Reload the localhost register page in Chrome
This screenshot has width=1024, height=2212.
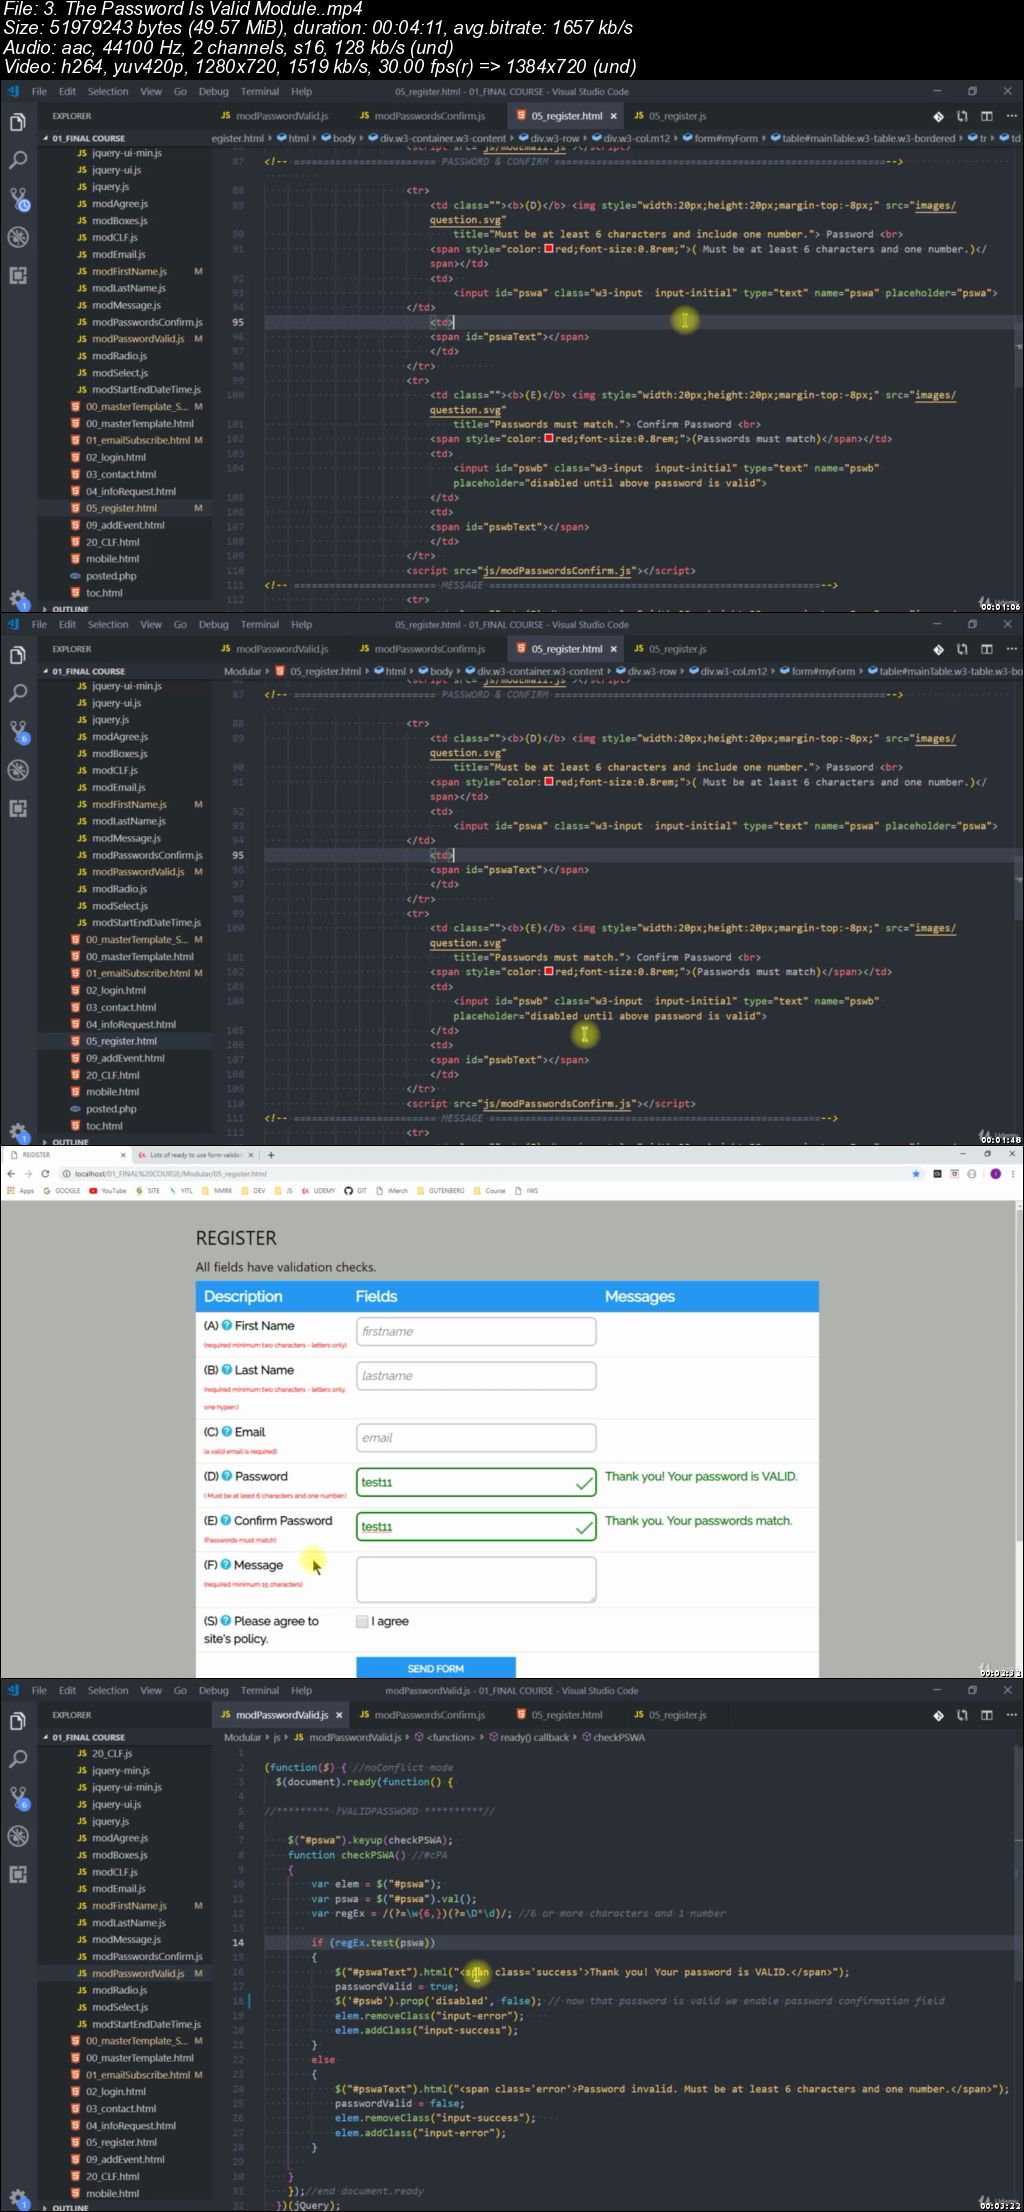coord(45,1173)
